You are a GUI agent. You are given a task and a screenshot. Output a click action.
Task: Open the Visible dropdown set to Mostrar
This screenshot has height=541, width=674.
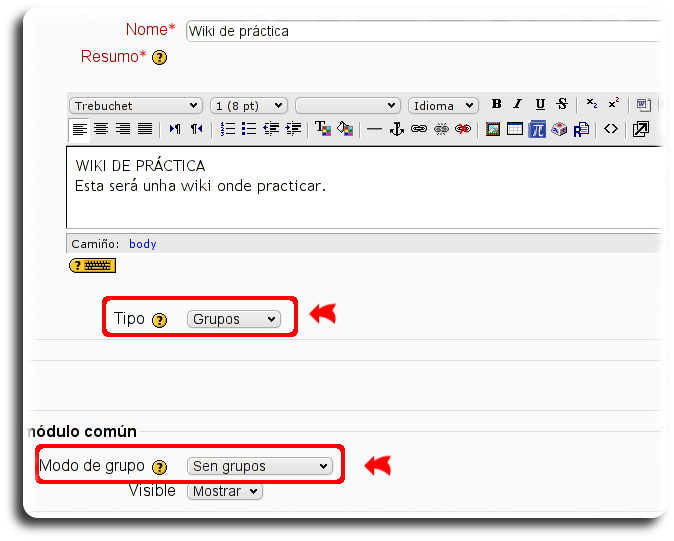point(225,491)
